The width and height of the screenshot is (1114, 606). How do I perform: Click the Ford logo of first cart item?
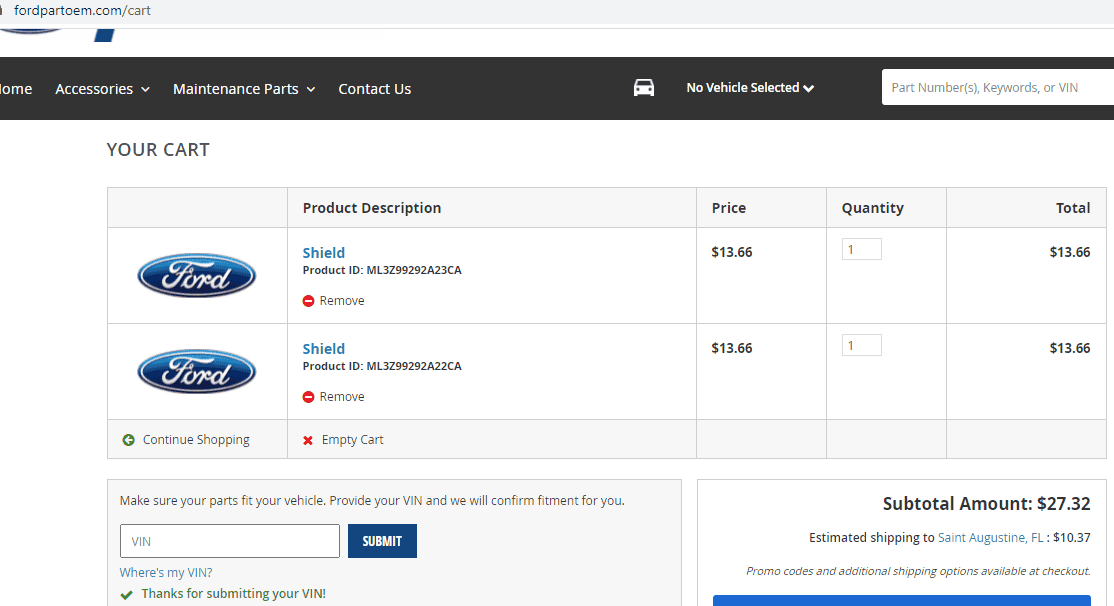197,275
